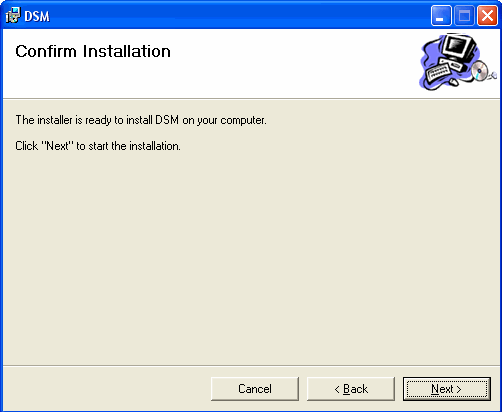Click the blank area left of Cancel
Image resolution: width=502 pixels, height=412 pixels.
click(107, 389)
